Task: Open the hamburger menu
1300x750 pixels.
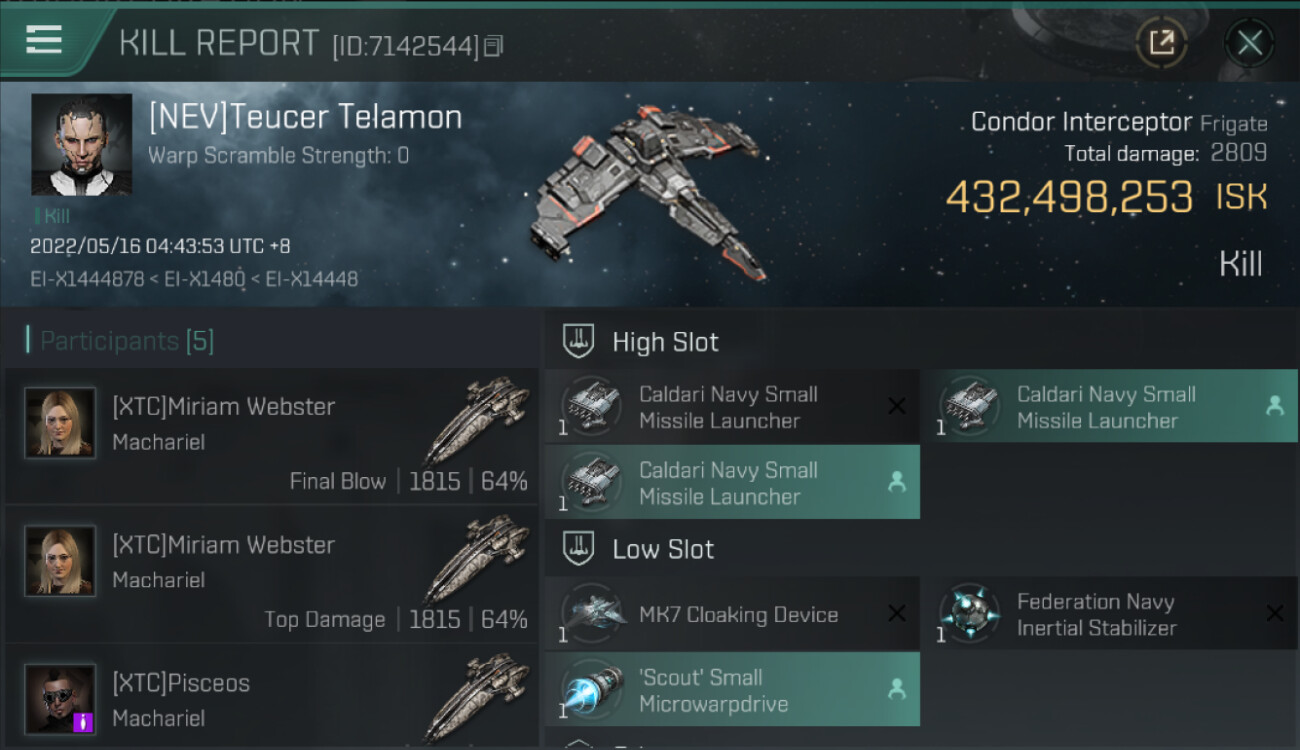Action: coord(44,40)
